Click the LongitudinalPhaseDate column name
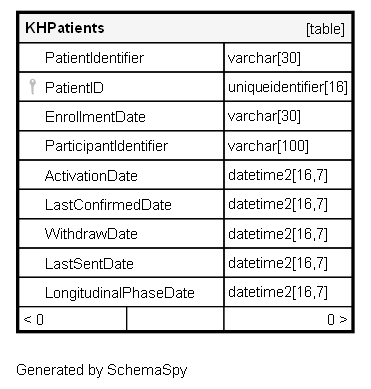The width and height of the screenshot is (371, 389). [120, 293]
